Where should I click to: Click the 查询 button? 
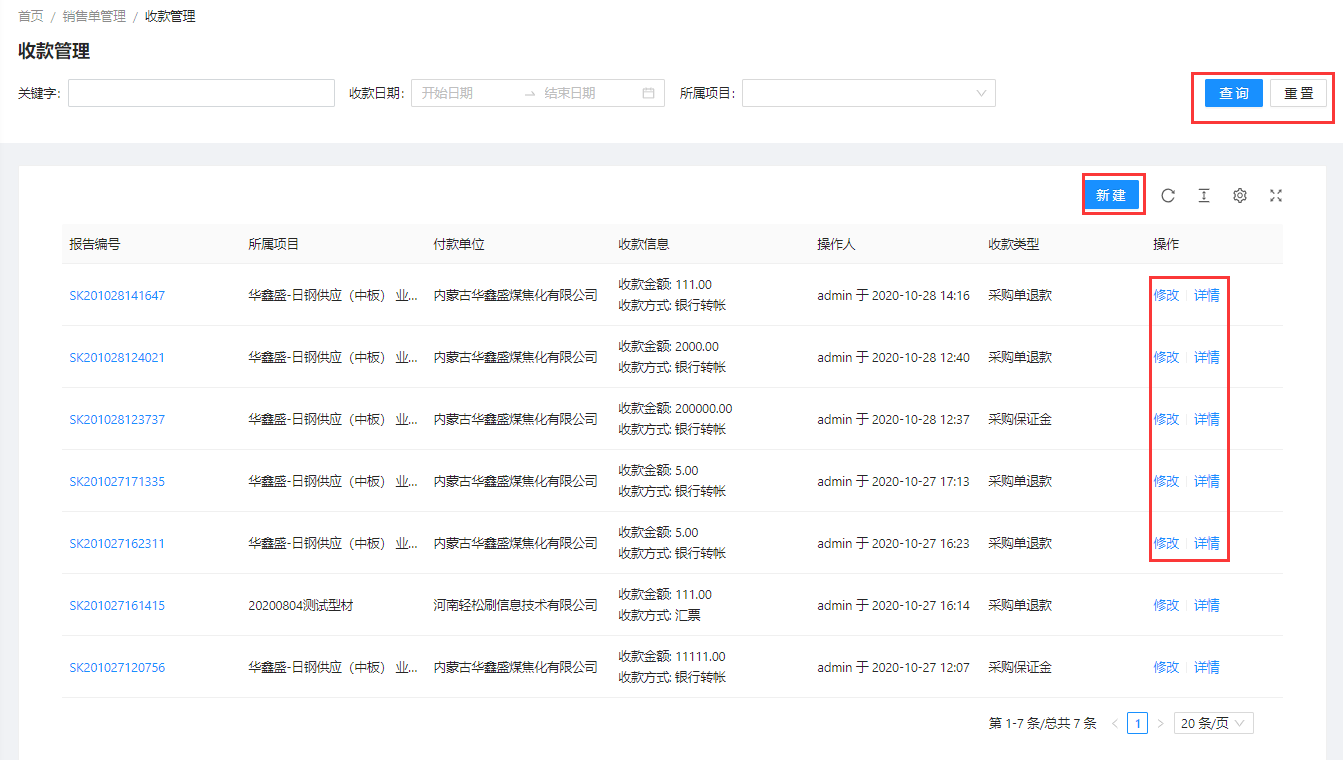[1234, 93]
